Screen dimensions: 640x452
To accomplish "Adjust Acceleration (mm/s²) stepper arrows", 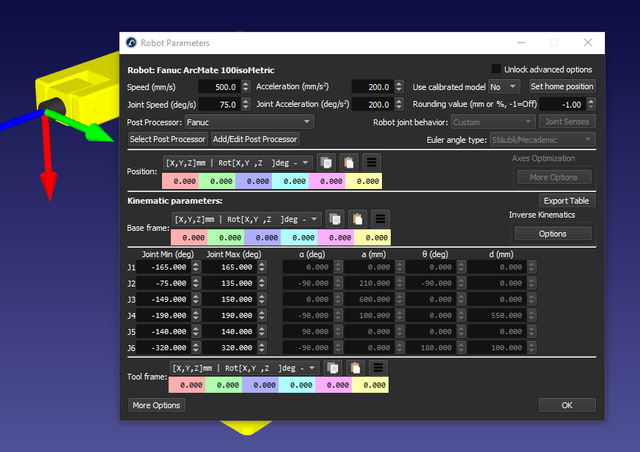I will pyautogui.click(x=399, y=87).
